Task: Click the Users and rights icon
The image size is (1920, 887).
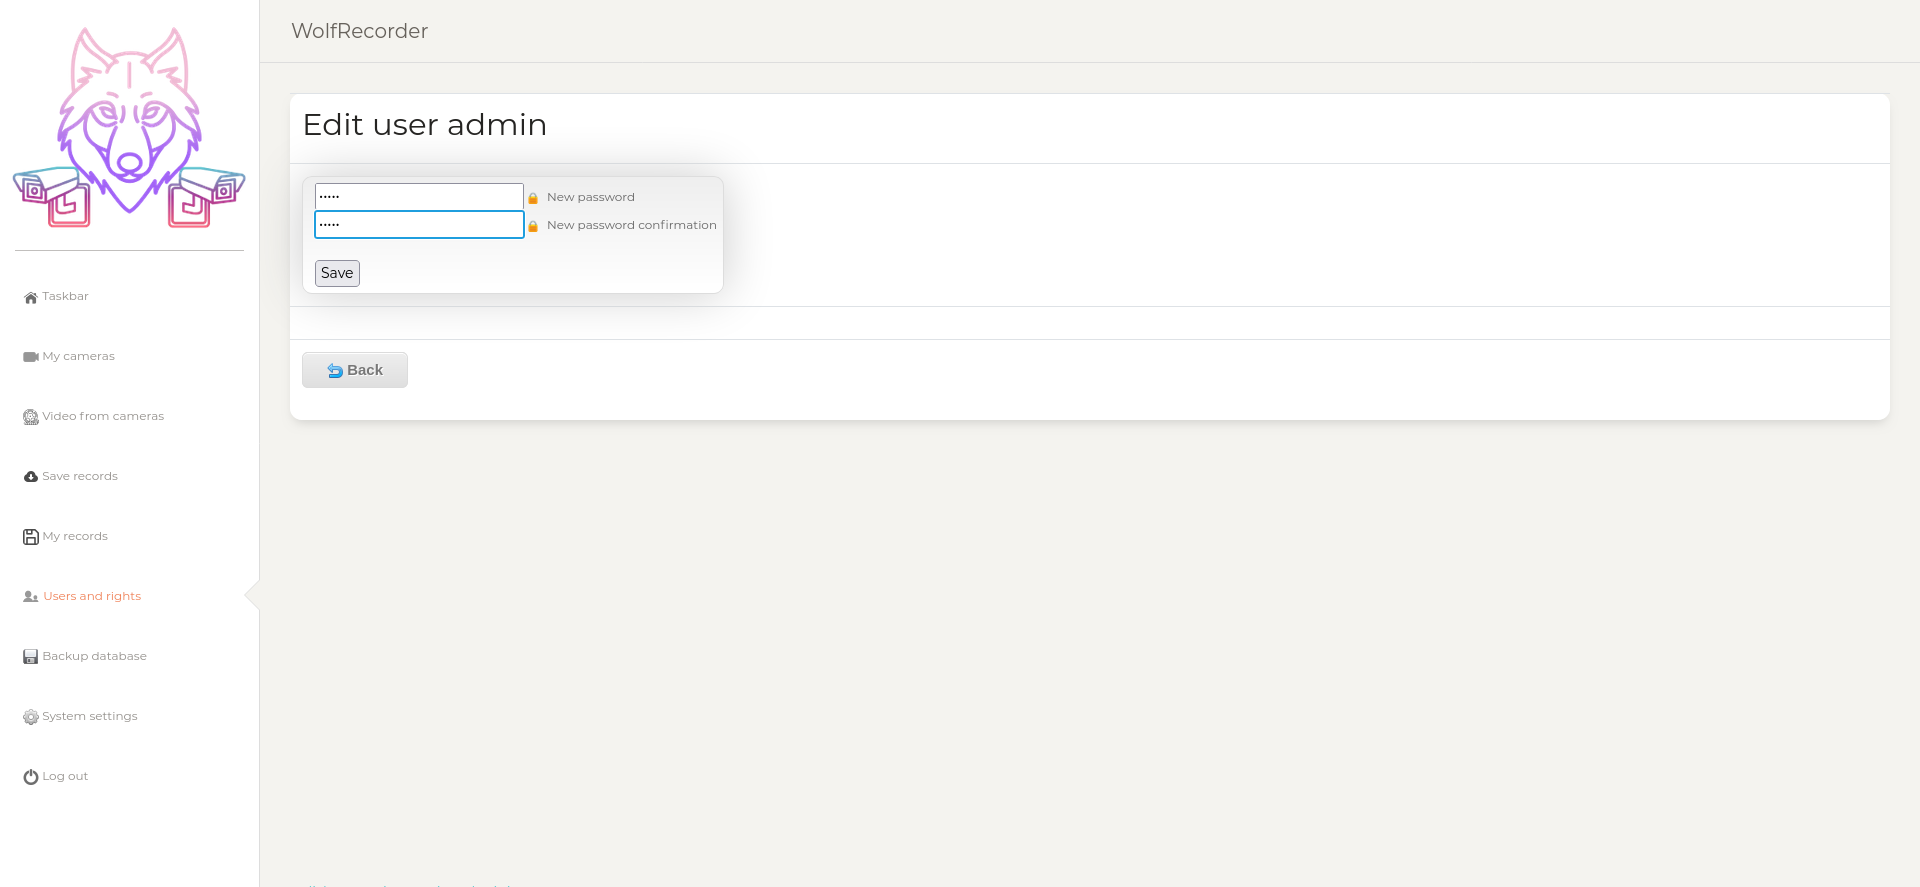Action: tap(31, 597)
